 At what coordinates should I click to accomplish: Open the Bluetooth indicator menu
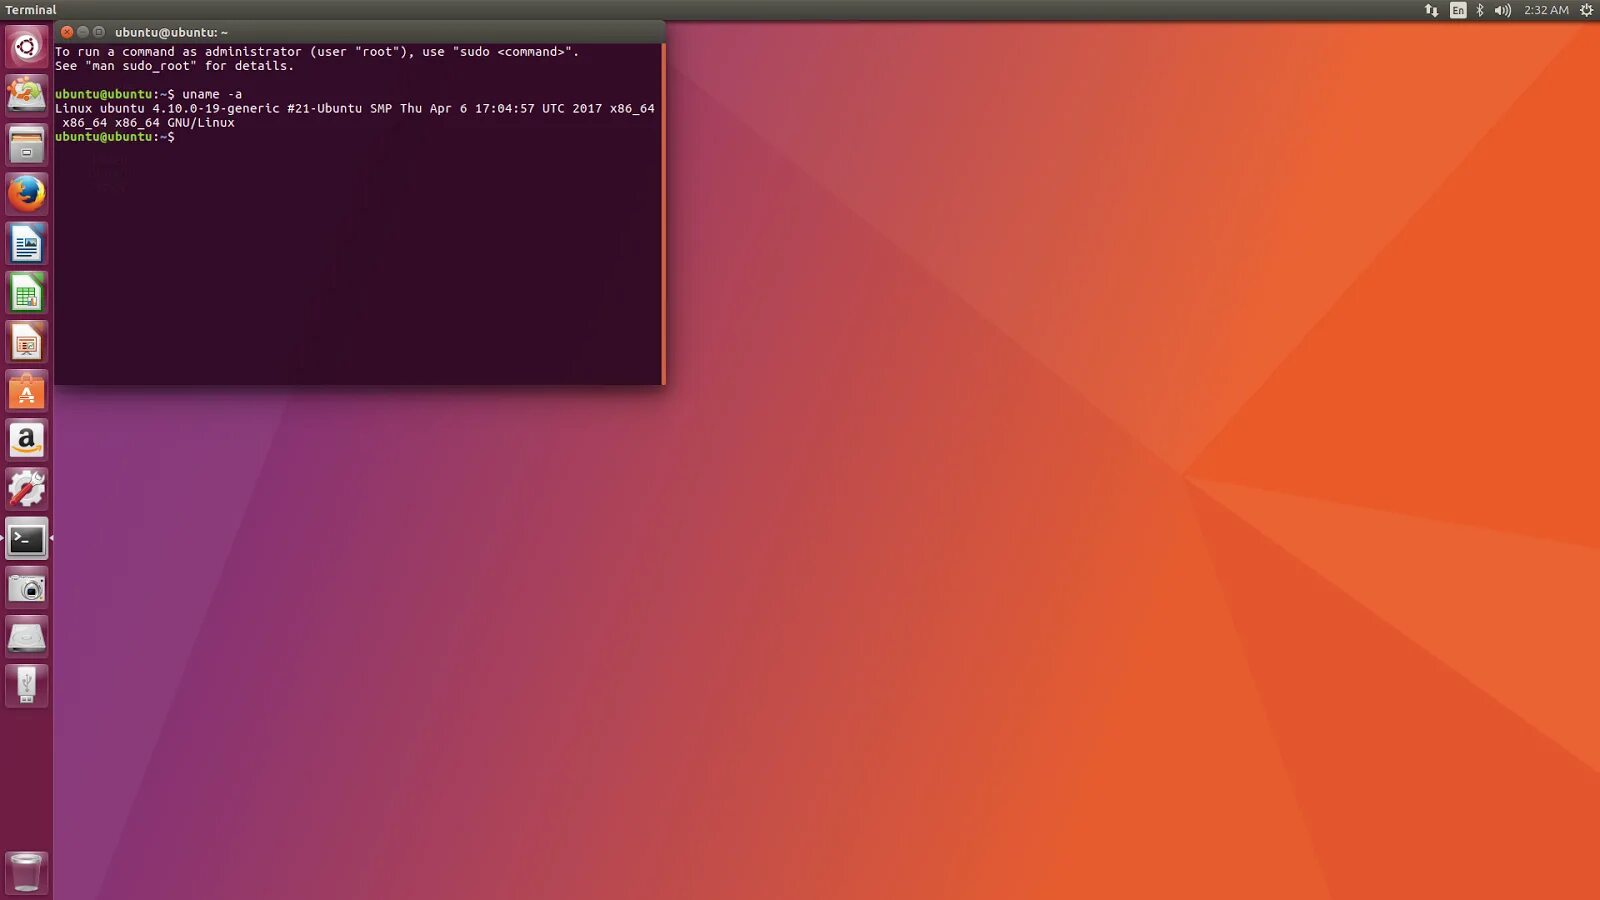tap(1480, 10)
